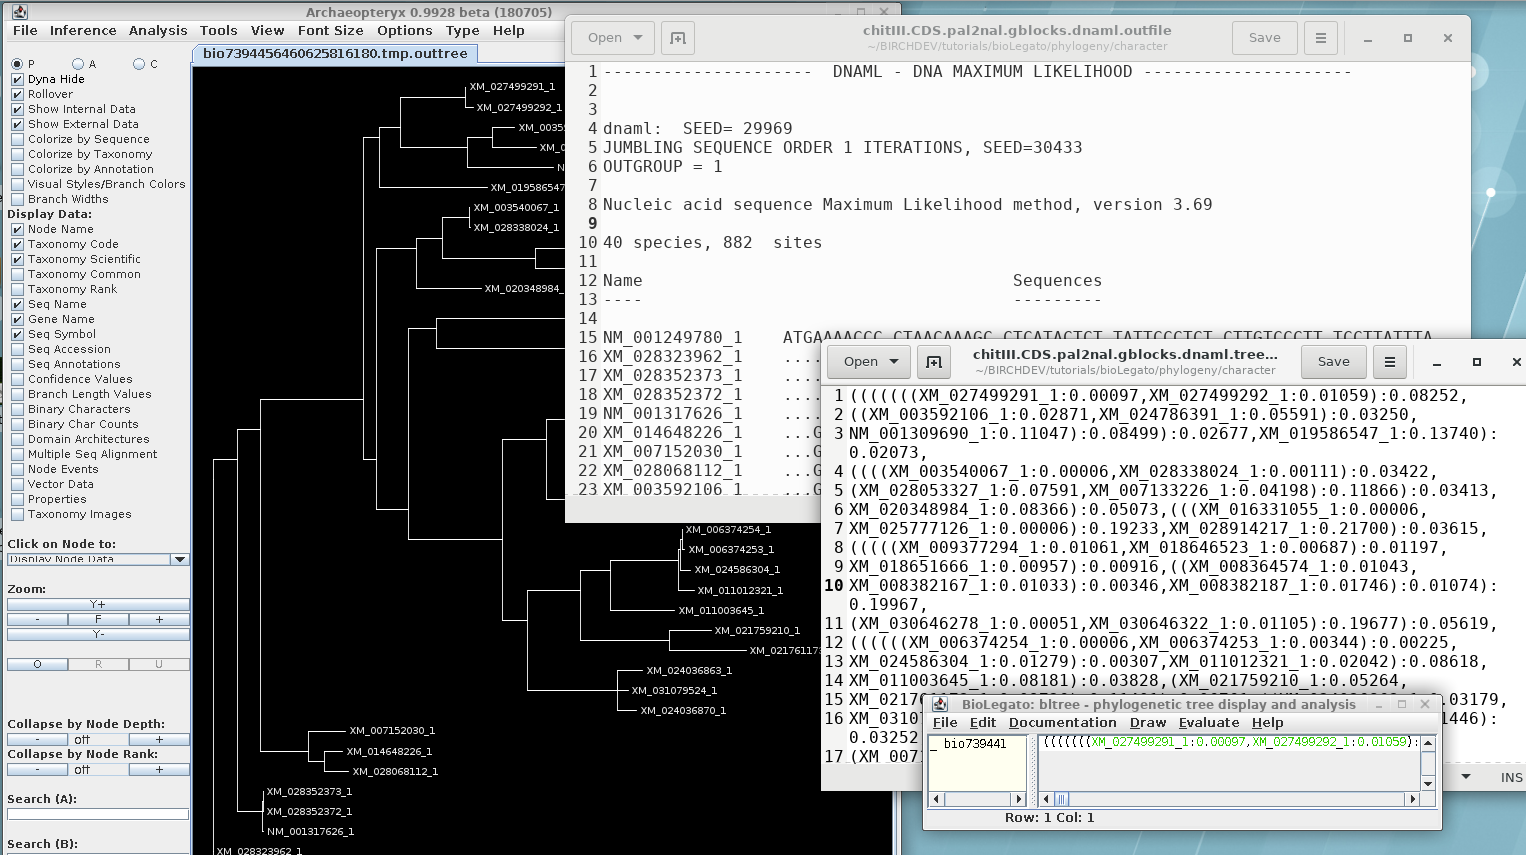This screenshot has height=855, width=1526.
Task: Select the C tree-type radio button
Action: 139,64
